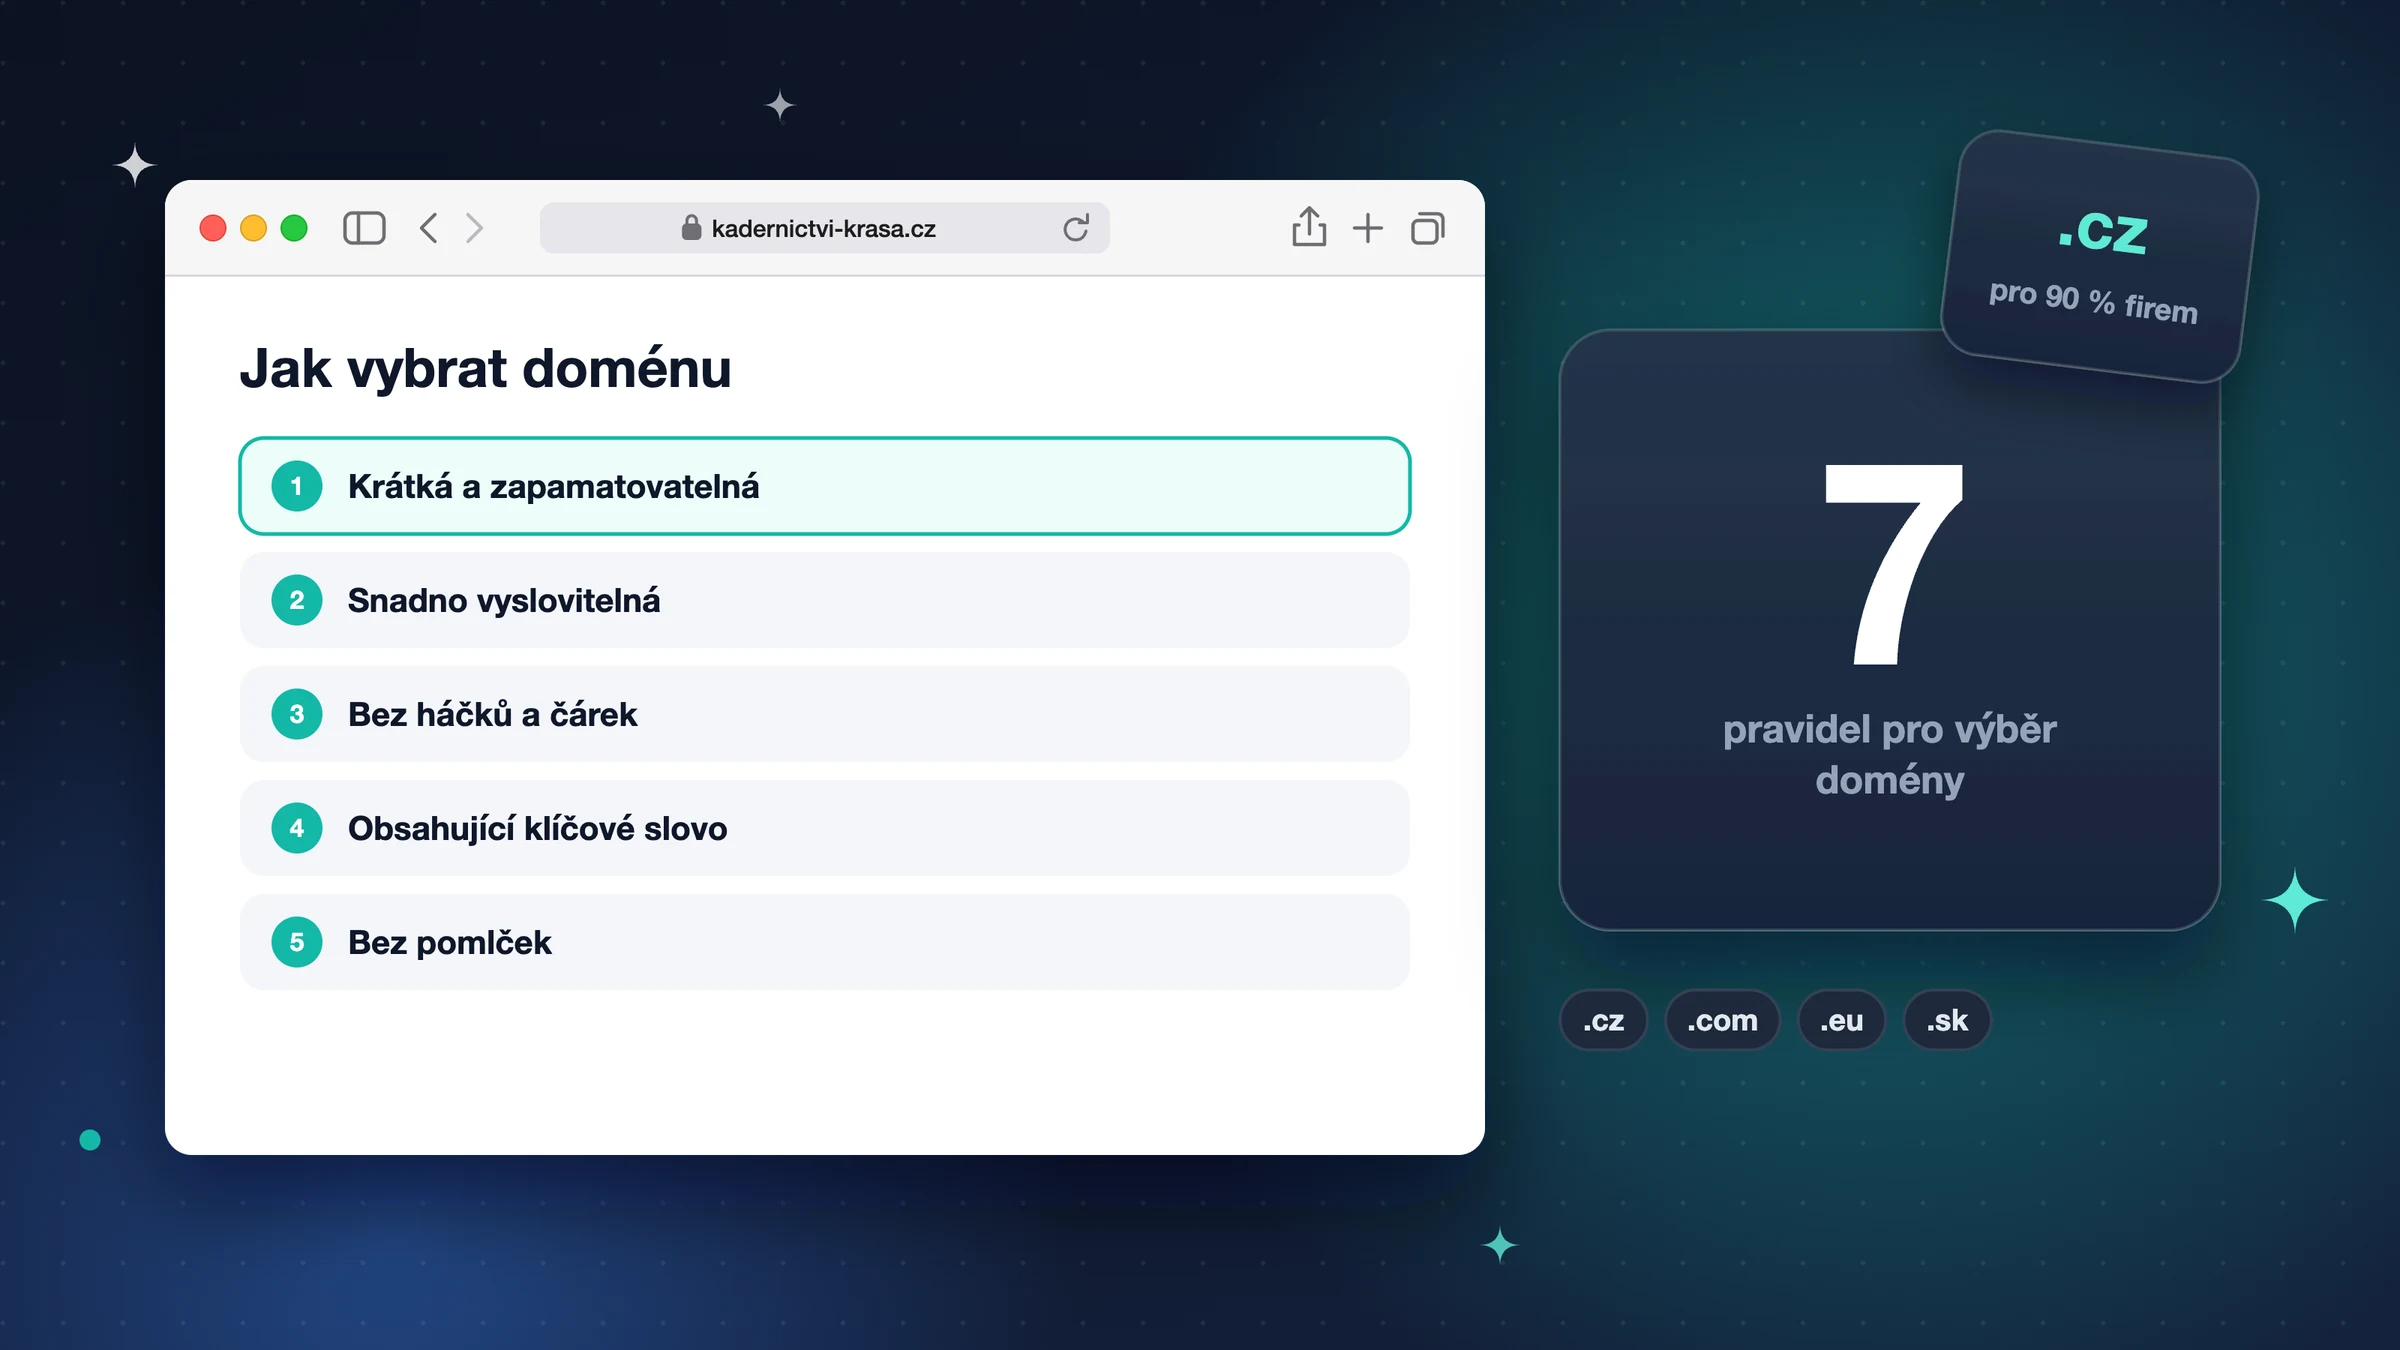Click the .cz domain pill

pos(1603,1020)
